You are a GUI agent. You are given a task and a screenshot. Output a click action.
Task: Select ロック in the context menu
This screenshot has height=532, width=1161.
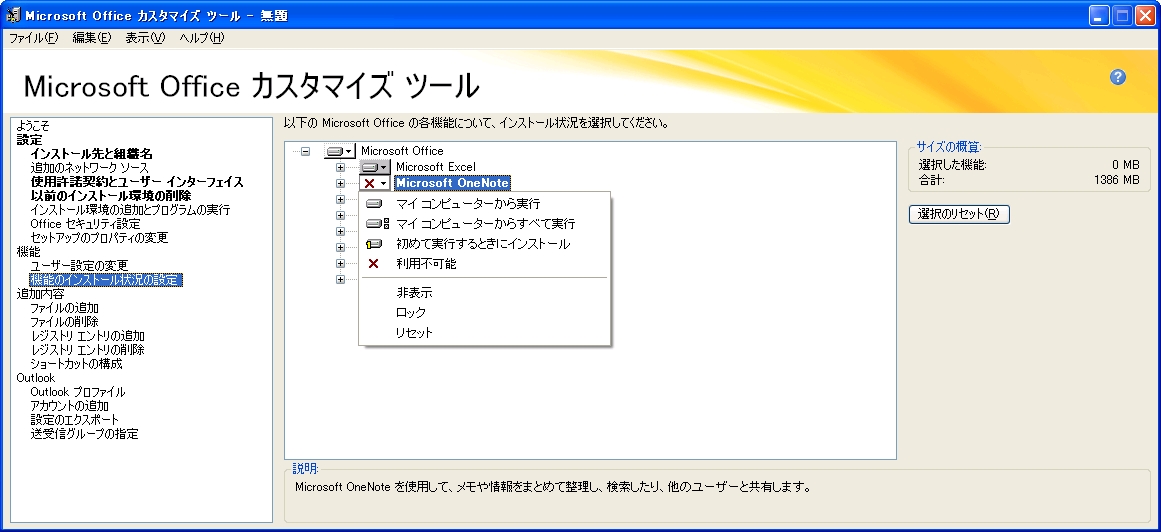click(x=411, y=313)
